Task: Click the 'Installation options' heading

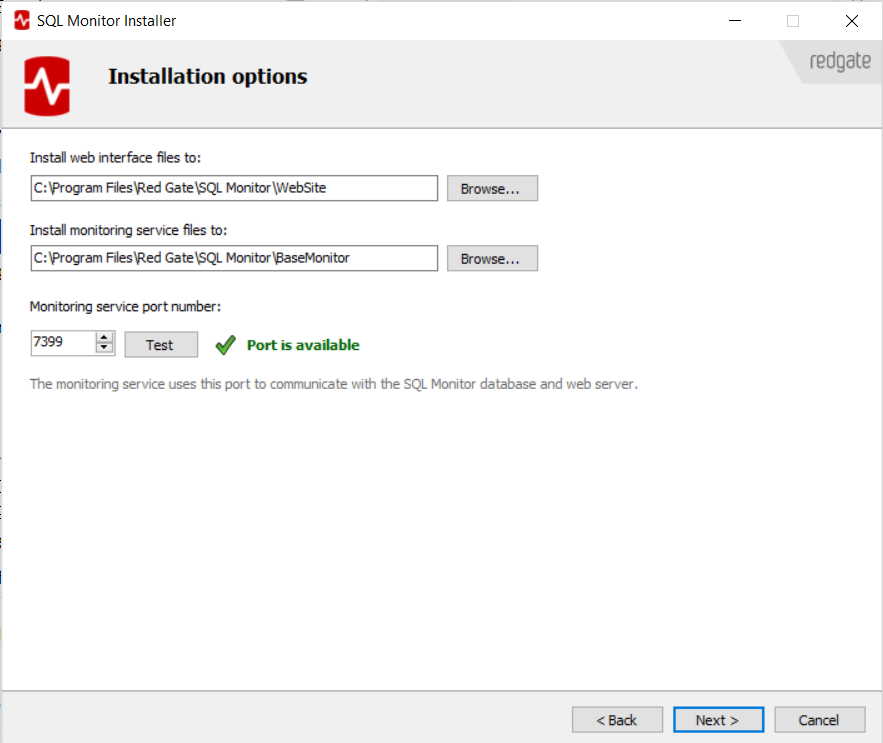Action: click(207, 77)
